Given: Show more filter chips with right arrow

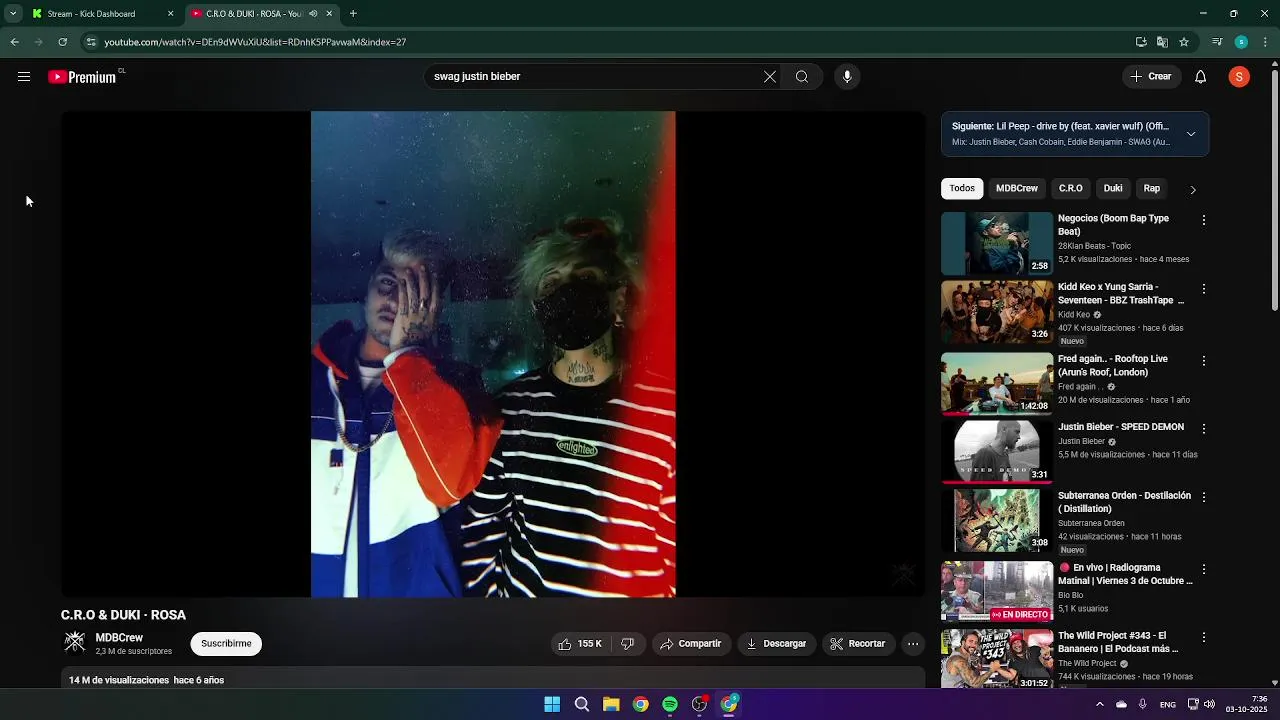Looking at the screenshot, I should [1192, 189].
